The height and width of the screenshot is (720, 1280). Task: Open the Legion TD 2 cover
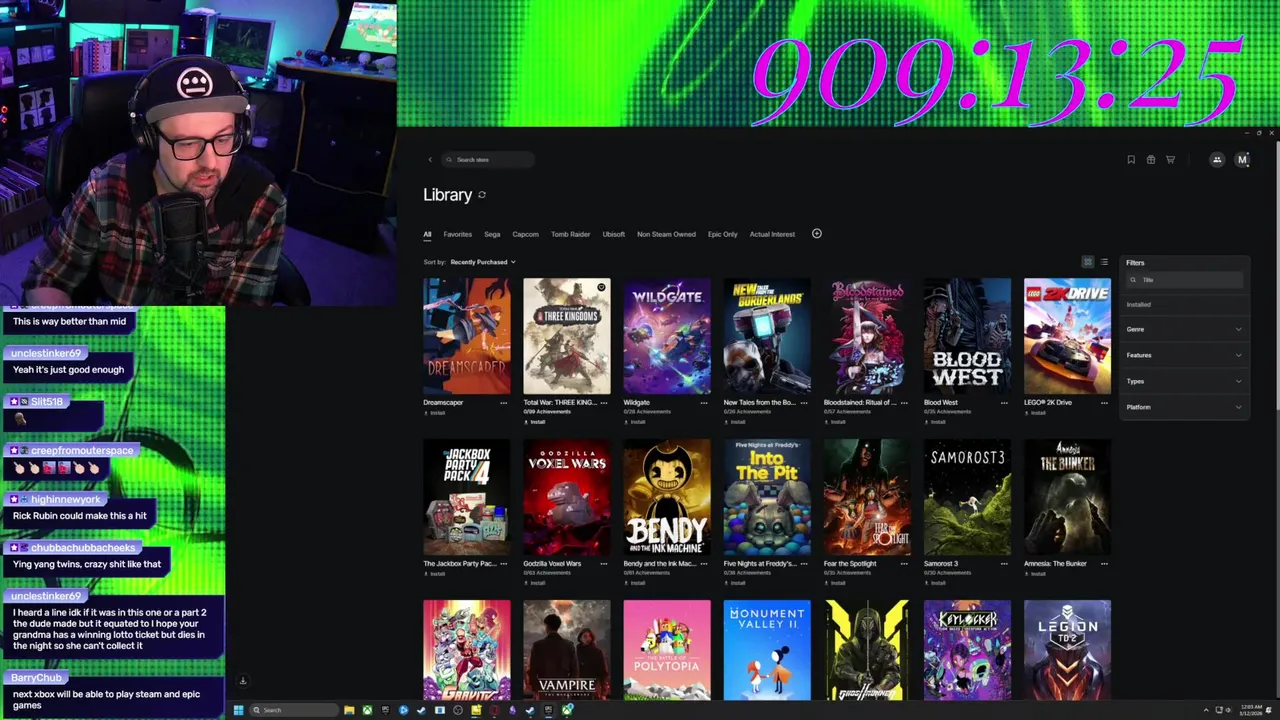[x=1067, y=650]
